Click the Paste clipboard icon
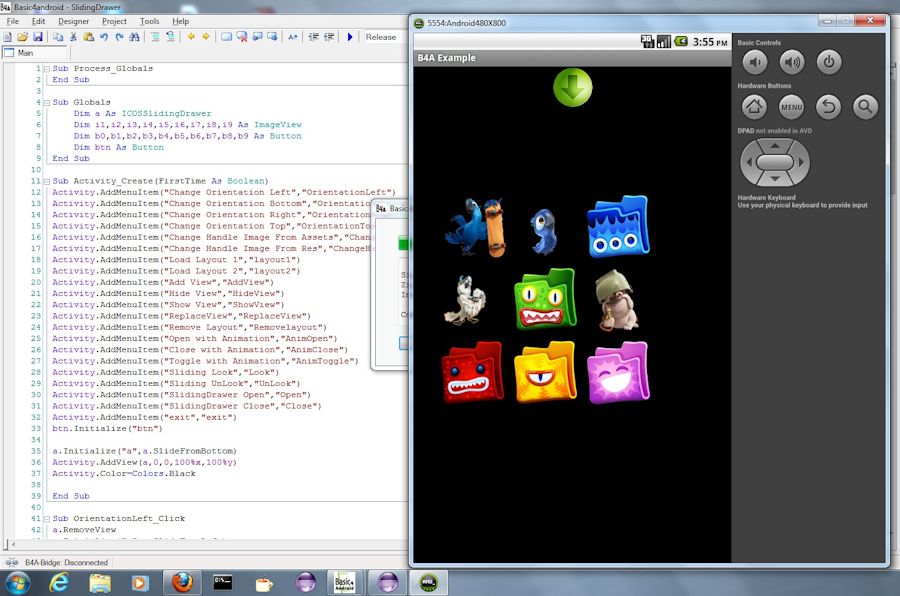 tap(88, 37)
